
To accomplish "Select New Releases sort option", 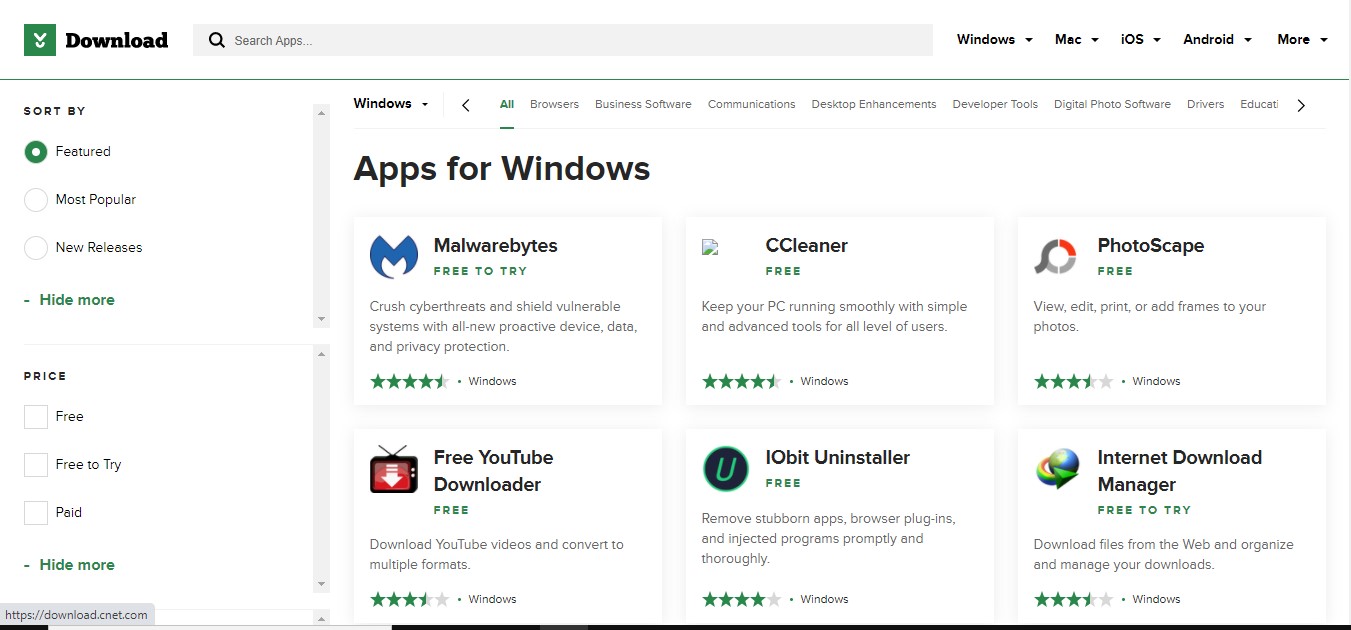I will point(36,248).
